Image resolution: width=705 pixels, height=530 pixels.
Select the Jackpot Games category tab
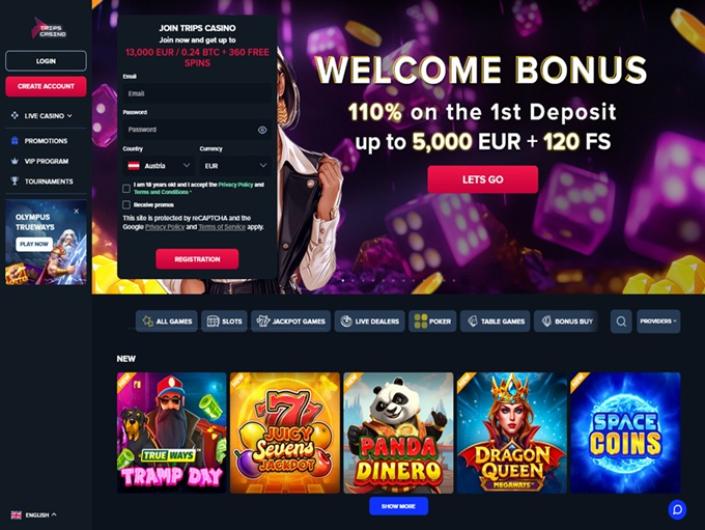click(291, 321)
